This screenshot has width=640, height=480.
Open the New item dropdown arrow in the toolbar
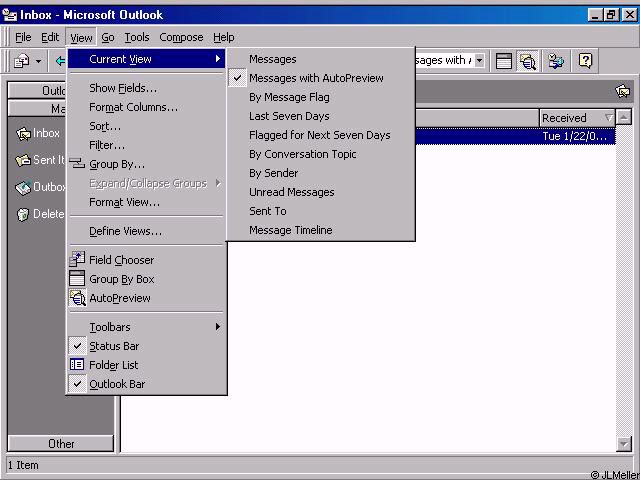coord(38,62)
